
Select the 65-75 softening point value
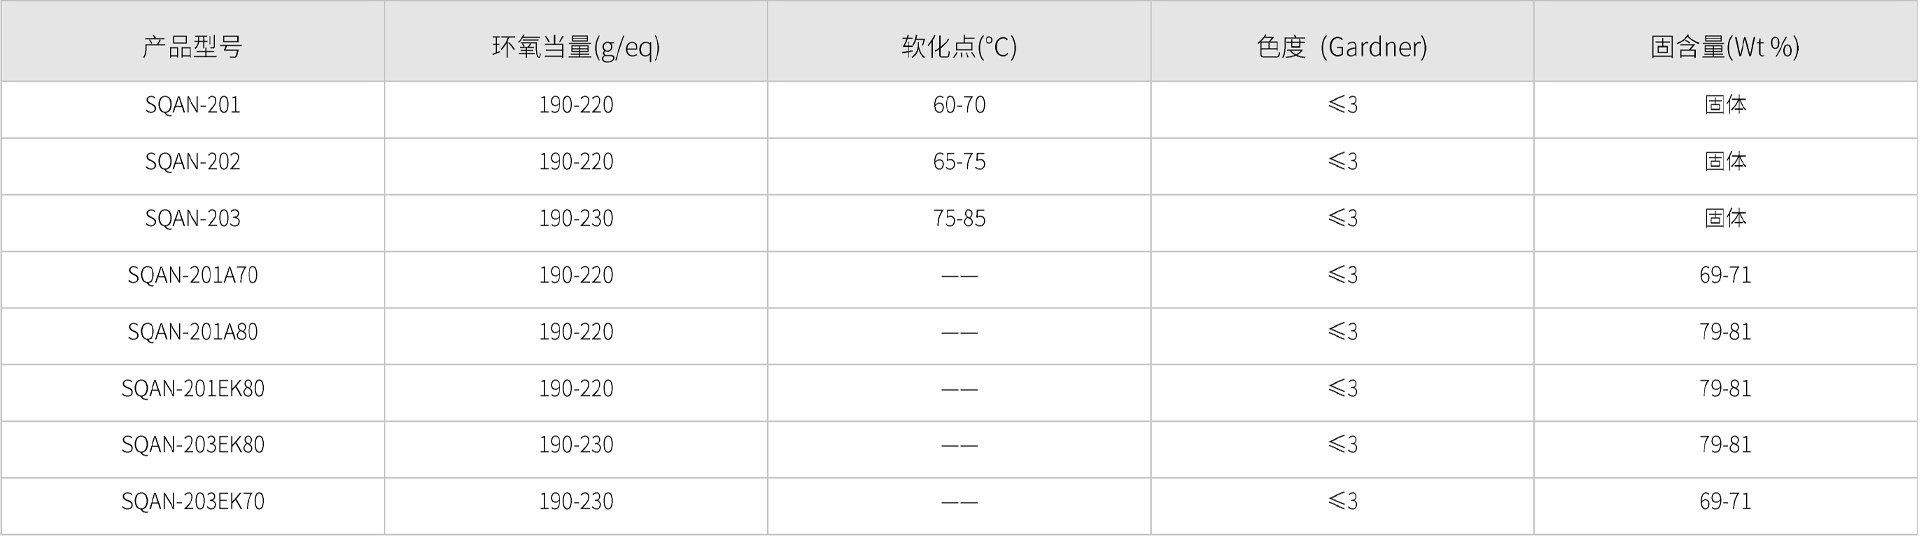tap(959, 162)
